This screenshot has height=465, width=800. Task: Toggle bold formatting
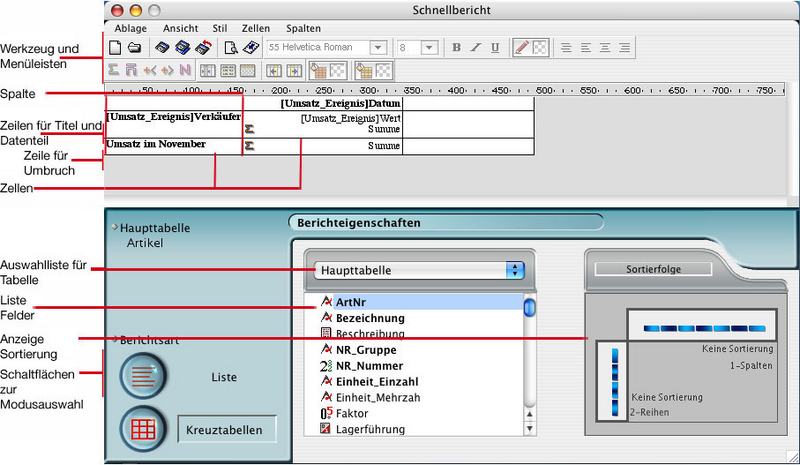point(456,48)
